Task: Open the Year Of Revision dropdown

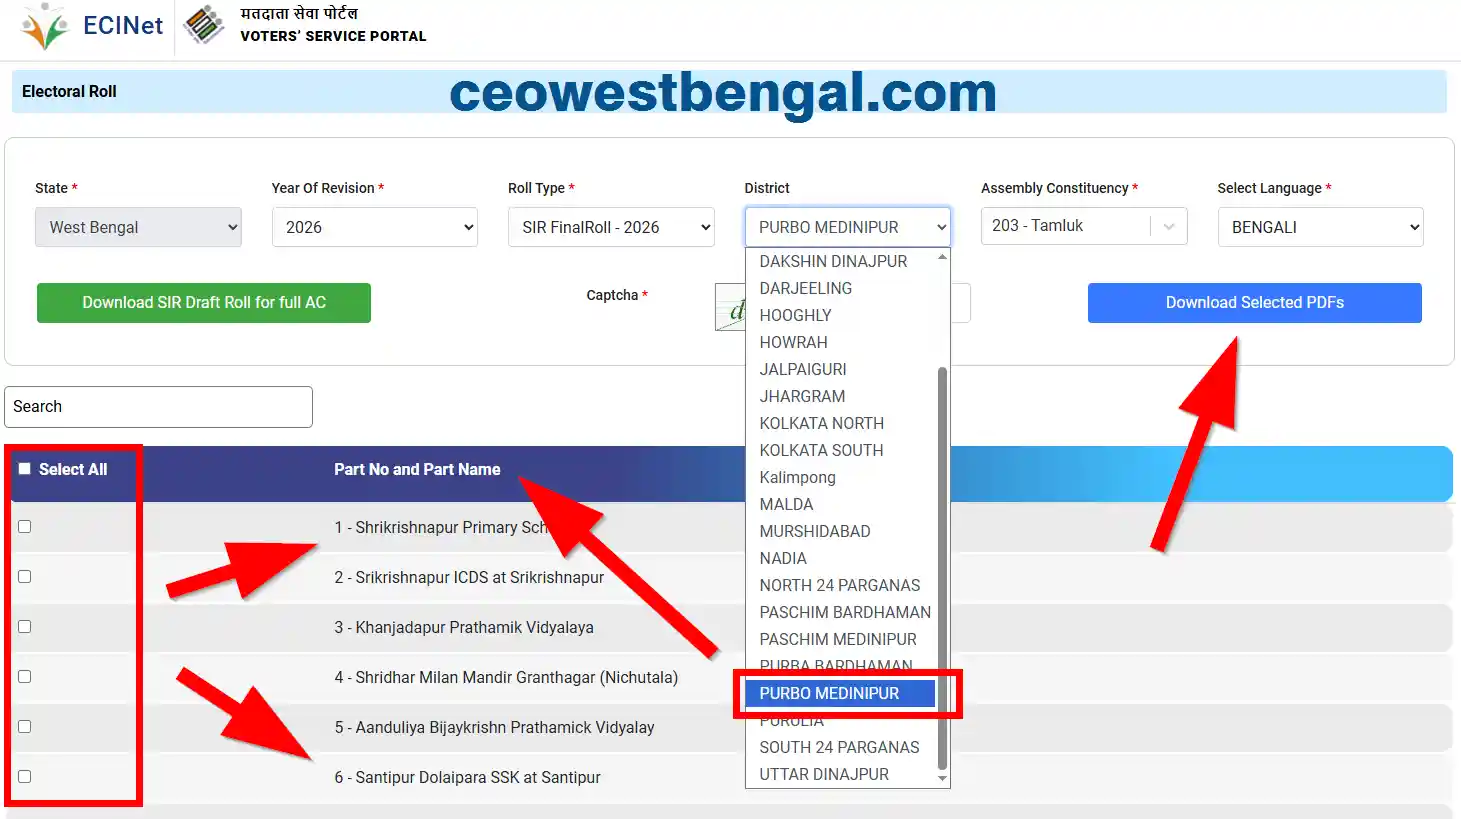Action: coord(374,227)
